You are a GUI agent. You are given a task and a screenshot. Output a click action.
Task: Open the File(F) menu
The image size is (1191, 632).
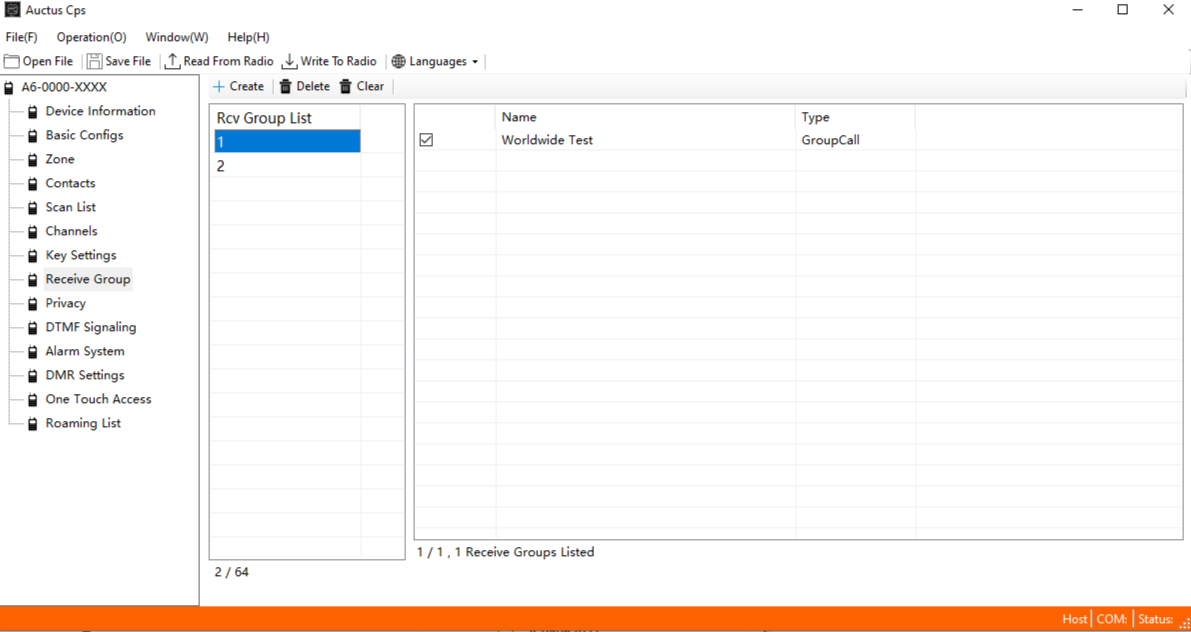pos(21,37)
